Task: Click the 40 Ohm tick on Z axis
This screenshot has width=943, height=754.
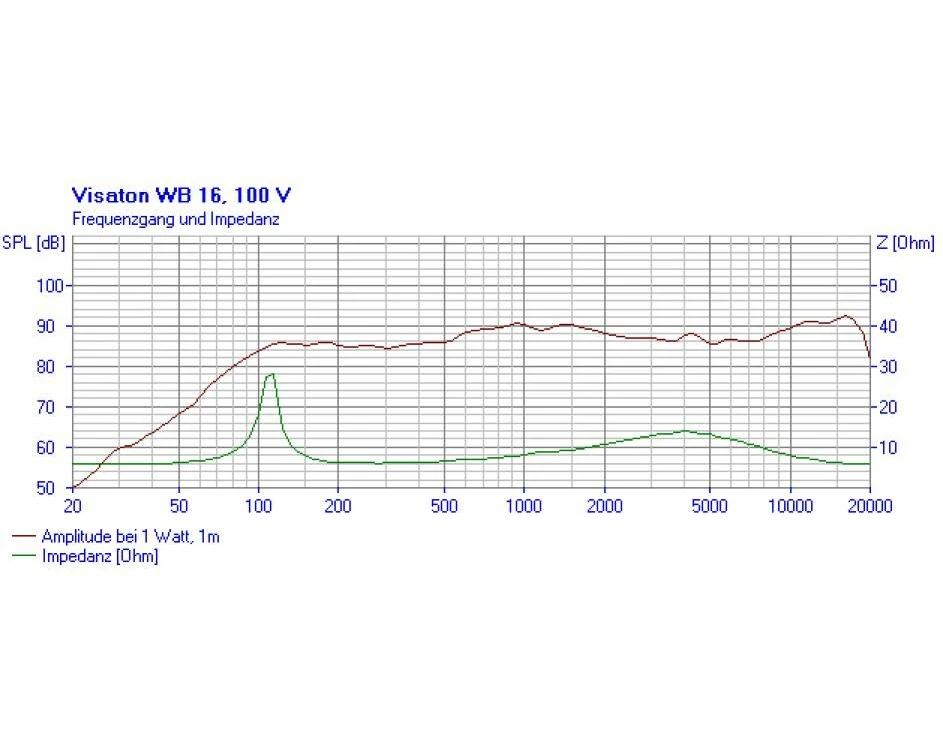Action: (x=888, y=326)
